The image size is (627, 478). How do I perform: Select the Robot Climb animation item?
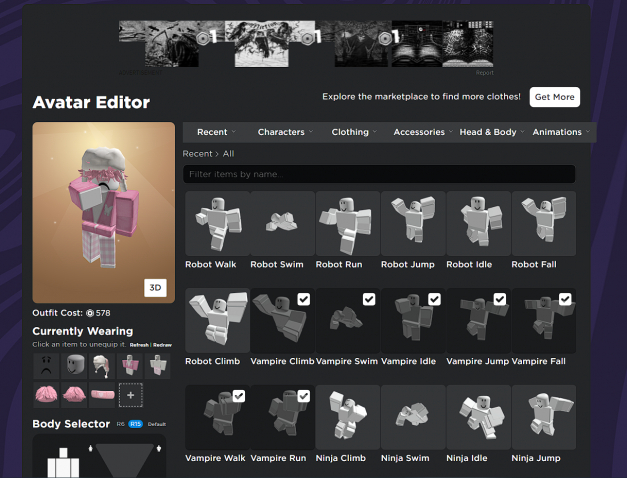(217, 321)
